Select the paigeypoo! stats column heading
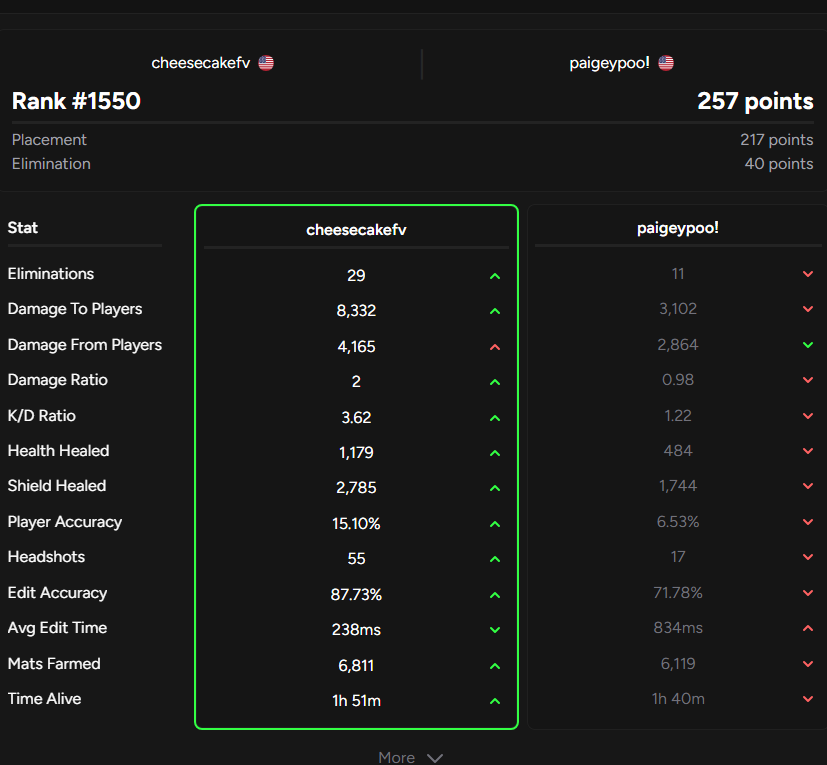This screenshot has height=765, width=827. [678, 228]
